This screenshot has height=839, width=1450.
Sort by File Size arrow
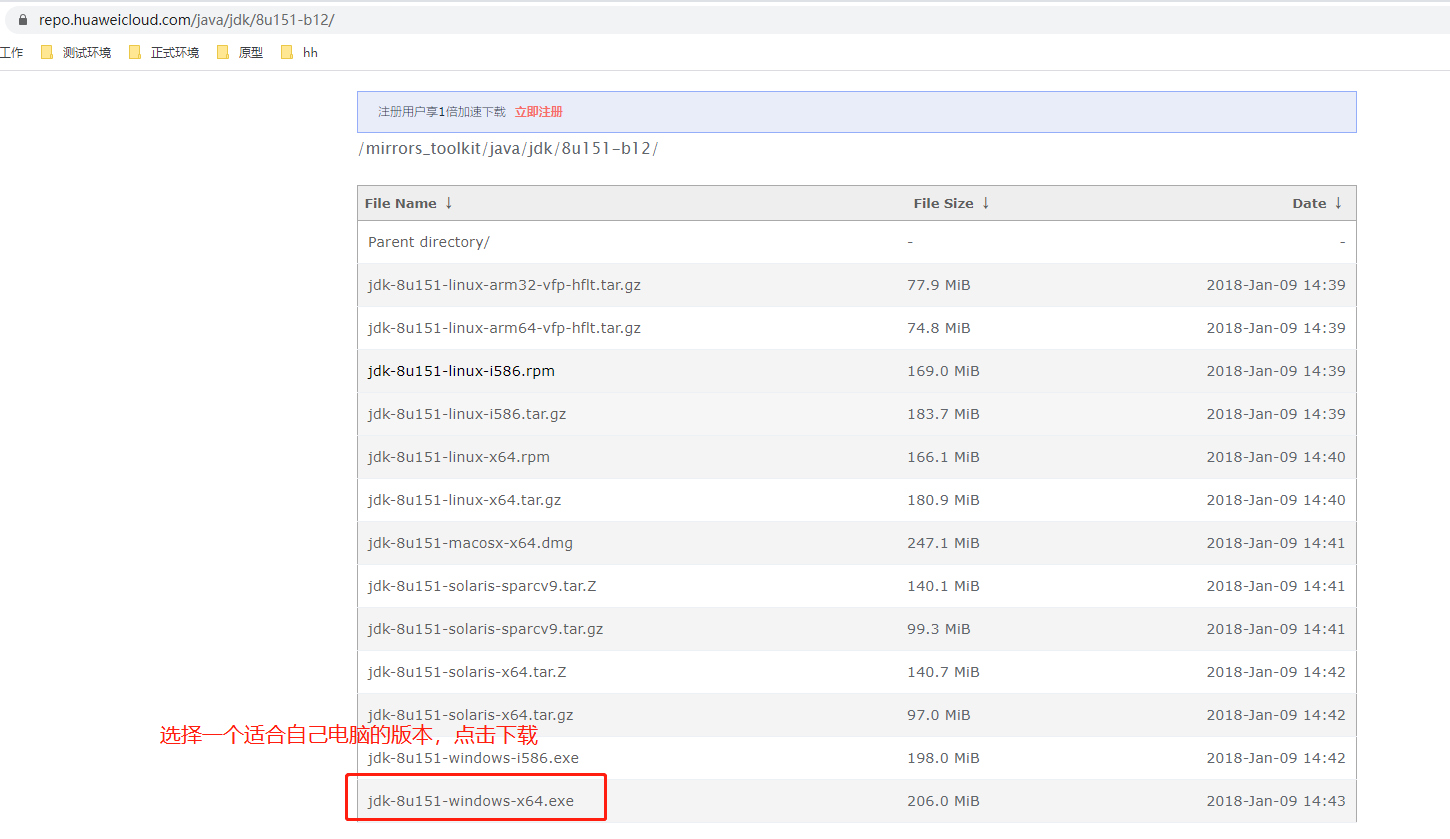coord(985,203)
